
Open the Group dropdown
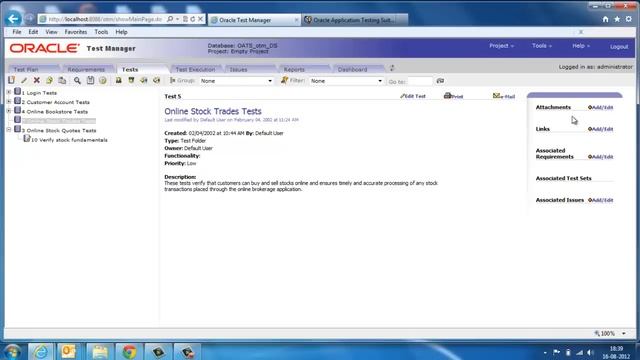pyautogui.click(x=236, y=81)
